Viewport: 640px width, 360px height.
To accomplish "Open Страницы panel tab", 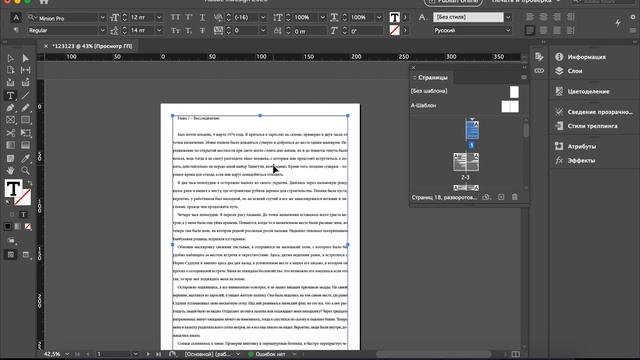I will pos(432,78).
